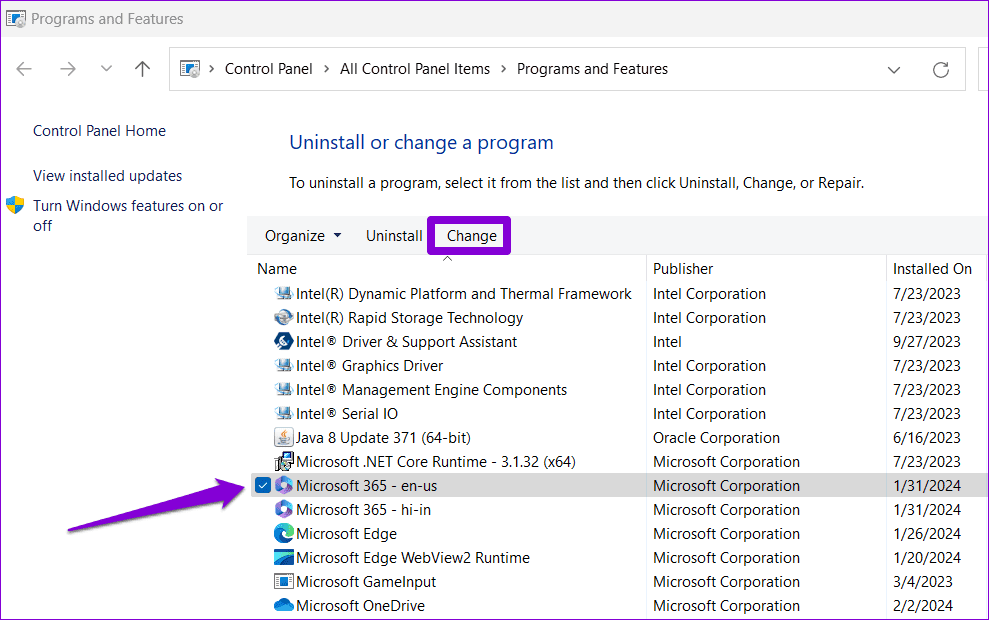The width and height of the screenshot is (989, 620).
Task: Click All Control Panel Items breadcrumb
Action: pos(415,69)
